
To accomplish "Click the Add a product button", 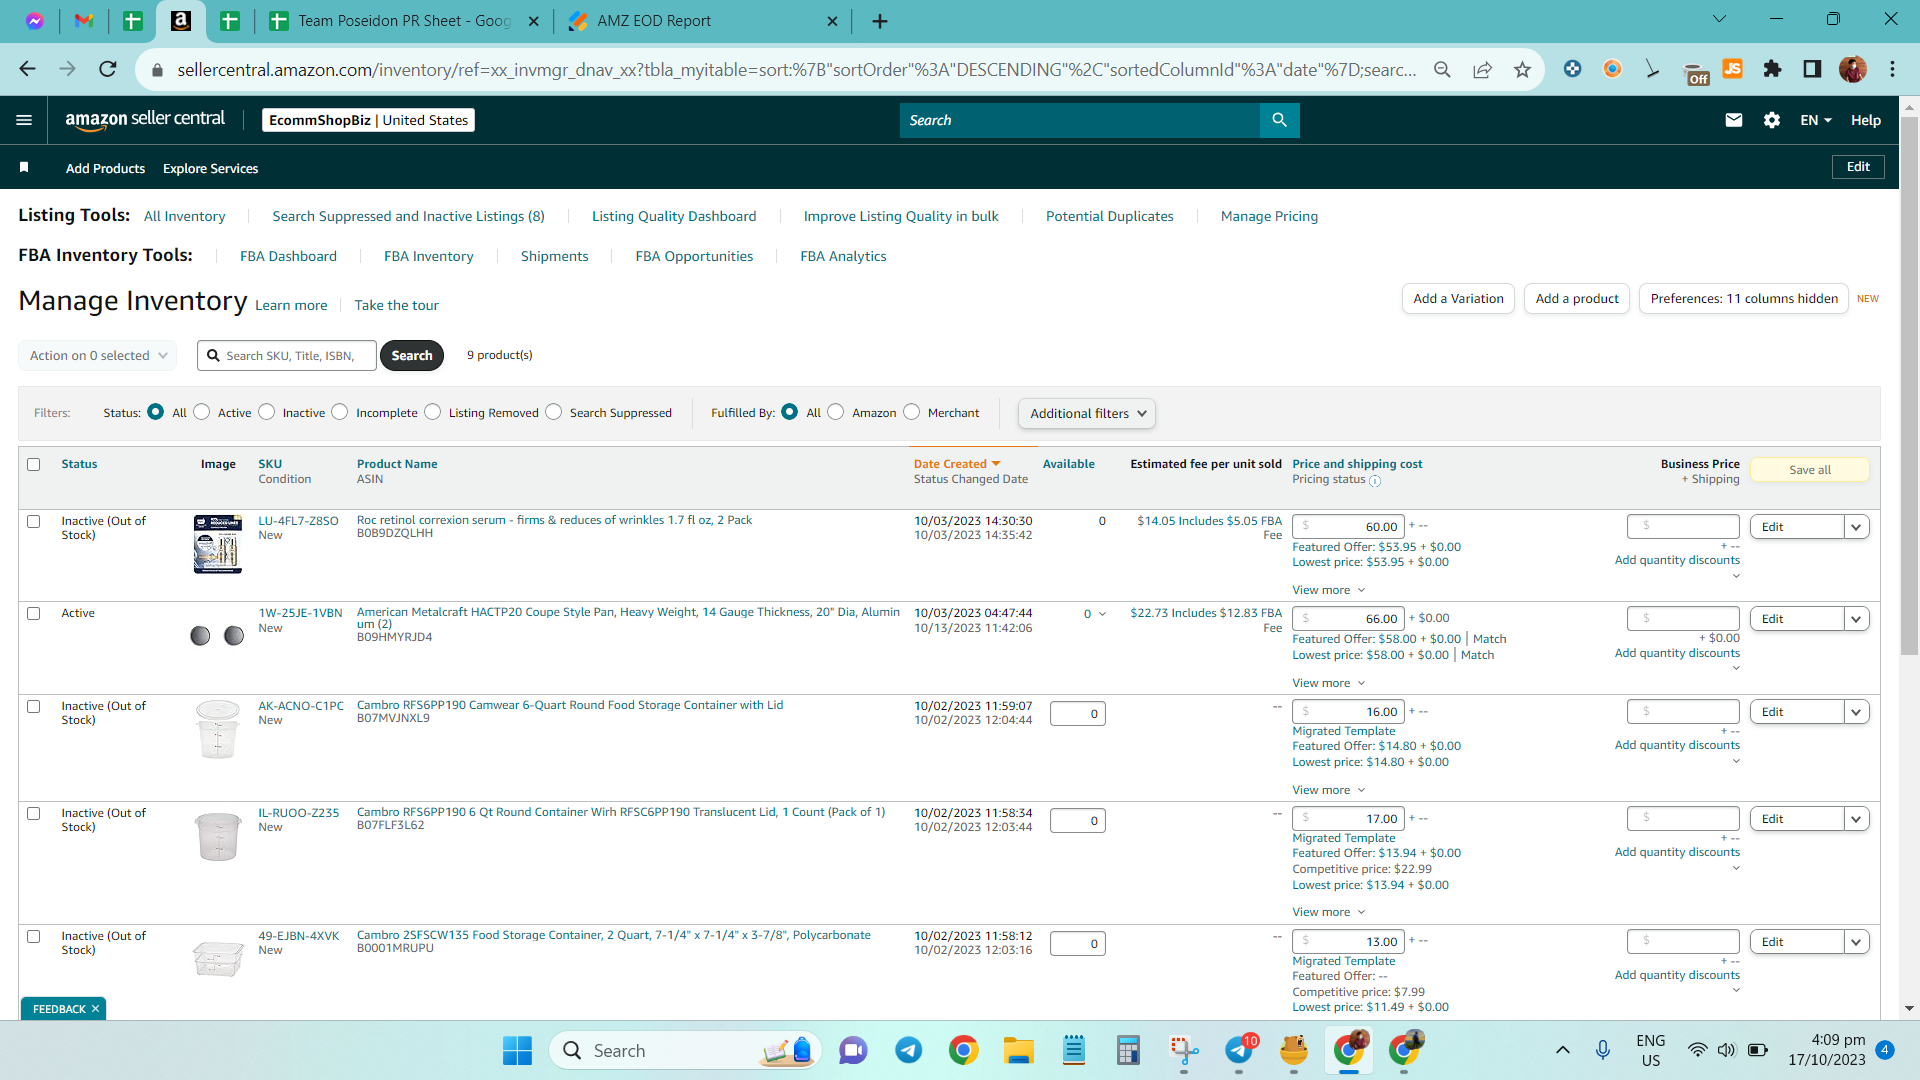I will (x=1577, y=298).
